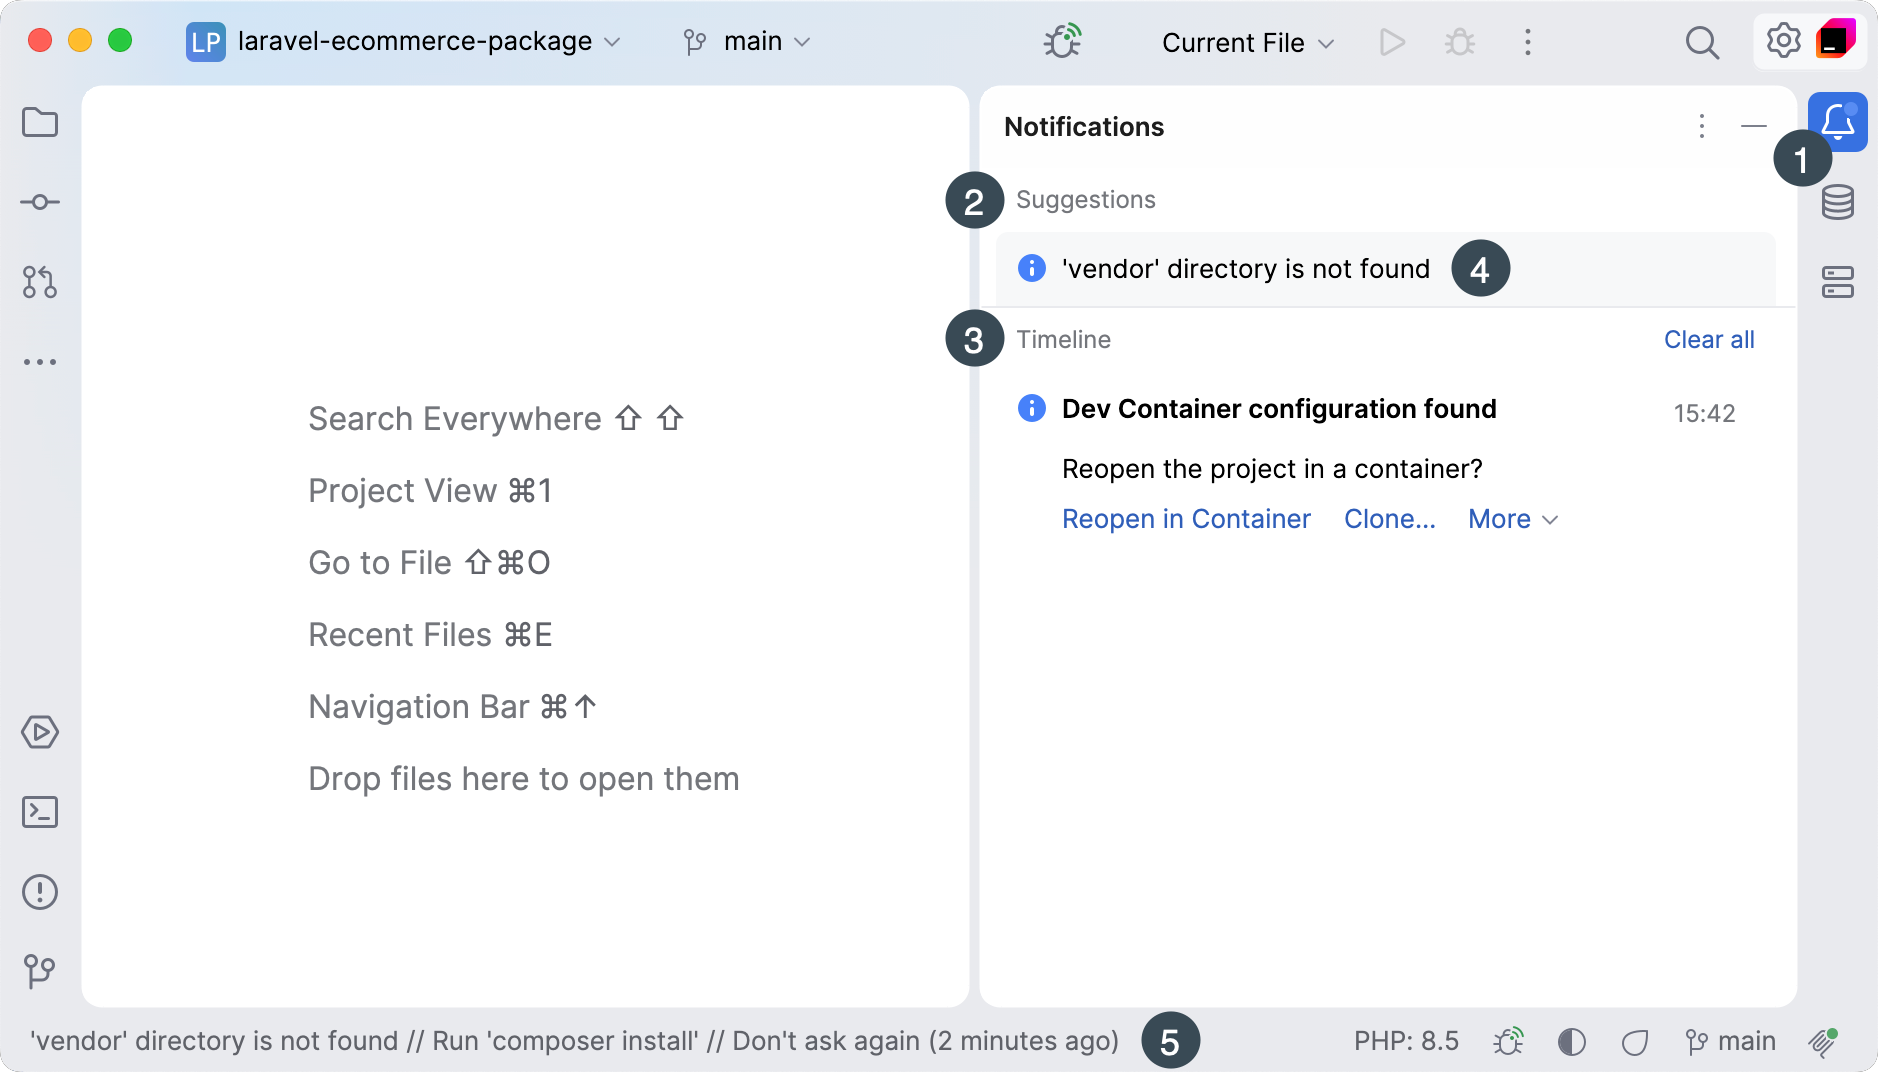Viewport: 1878px width, 1072px height.
Task: Open the Commit tool window
Action: pyautogui.click(x=40, y=202)
